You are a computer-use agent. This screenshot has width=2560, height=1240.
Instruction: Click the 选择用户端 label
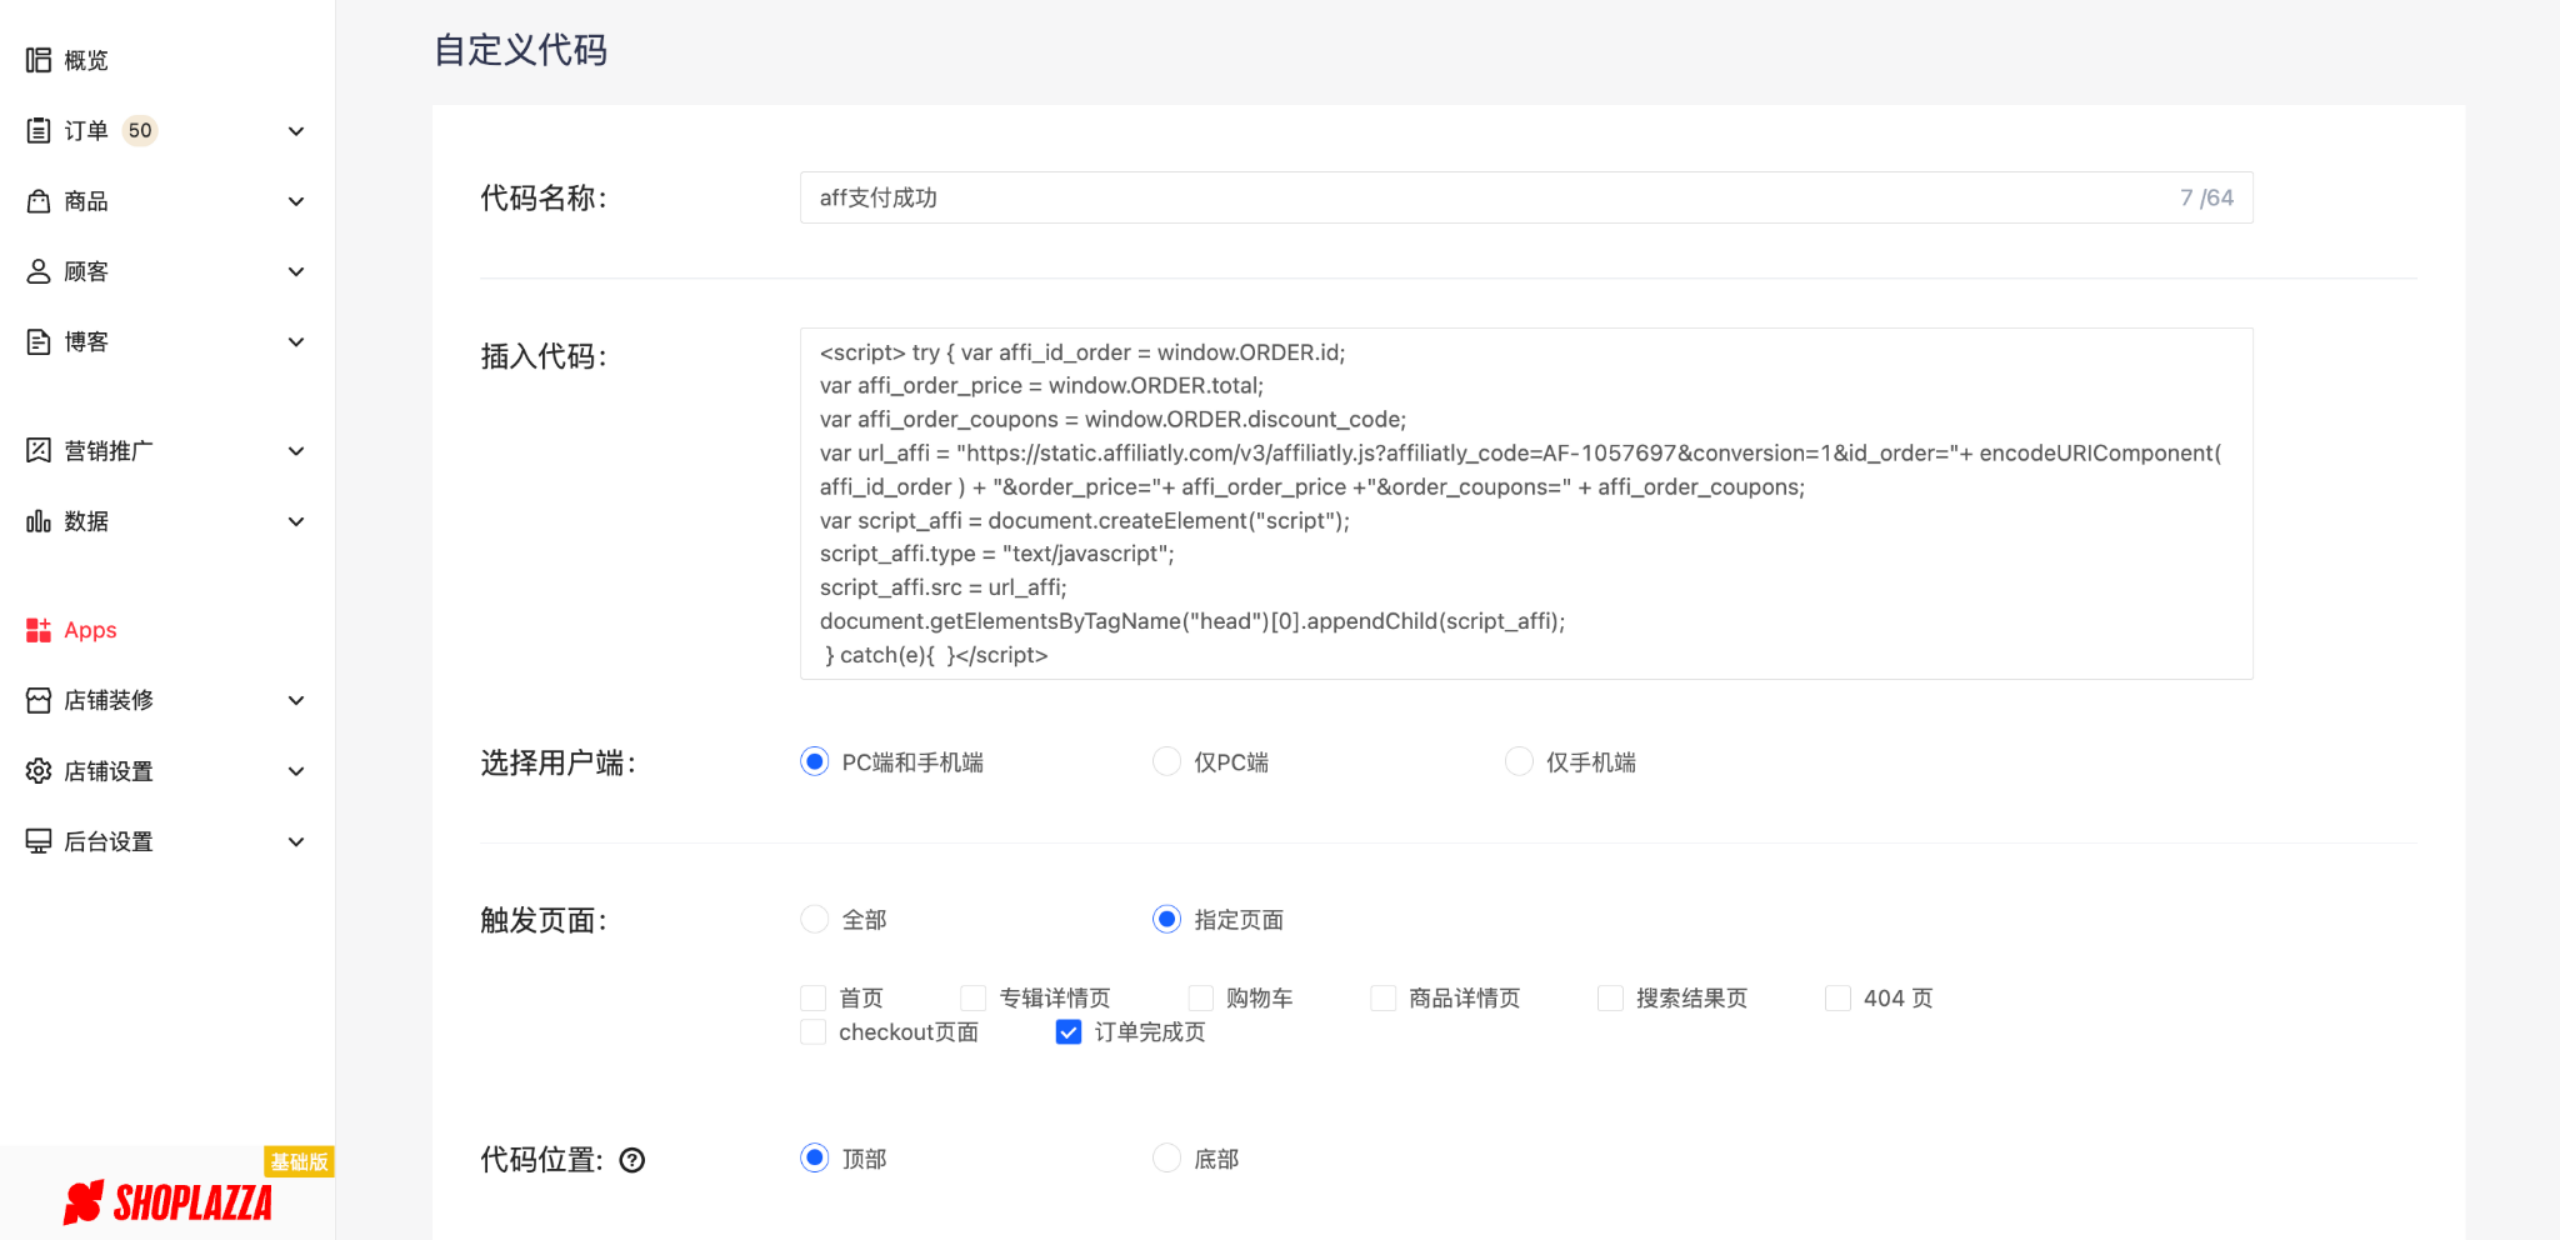[x=558, y=763]
